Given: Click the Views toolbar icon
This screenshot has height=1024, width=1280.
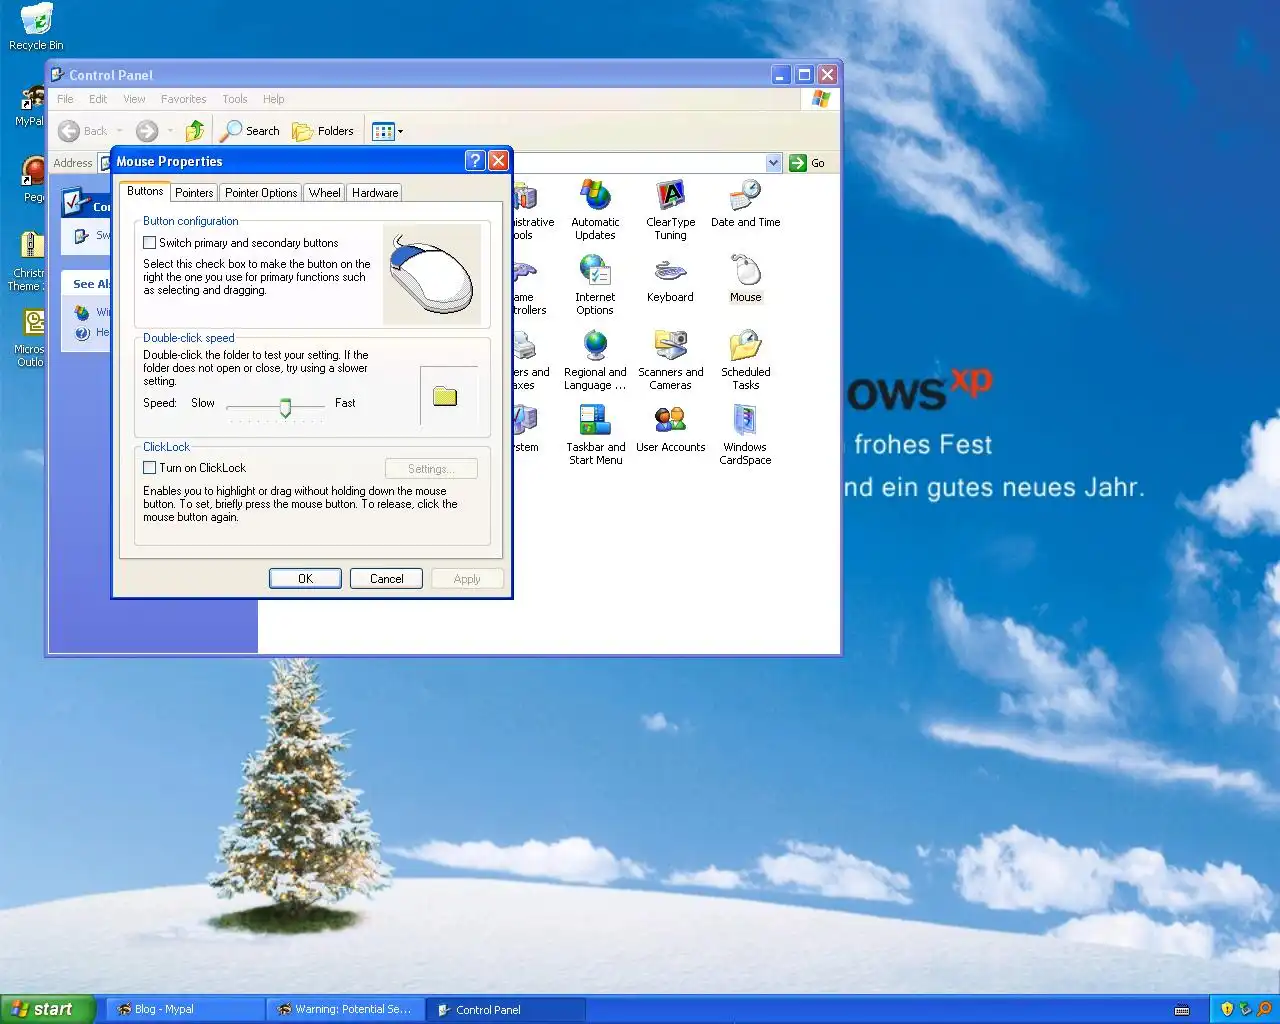Looking at the screenshot, I should point(383,131).
